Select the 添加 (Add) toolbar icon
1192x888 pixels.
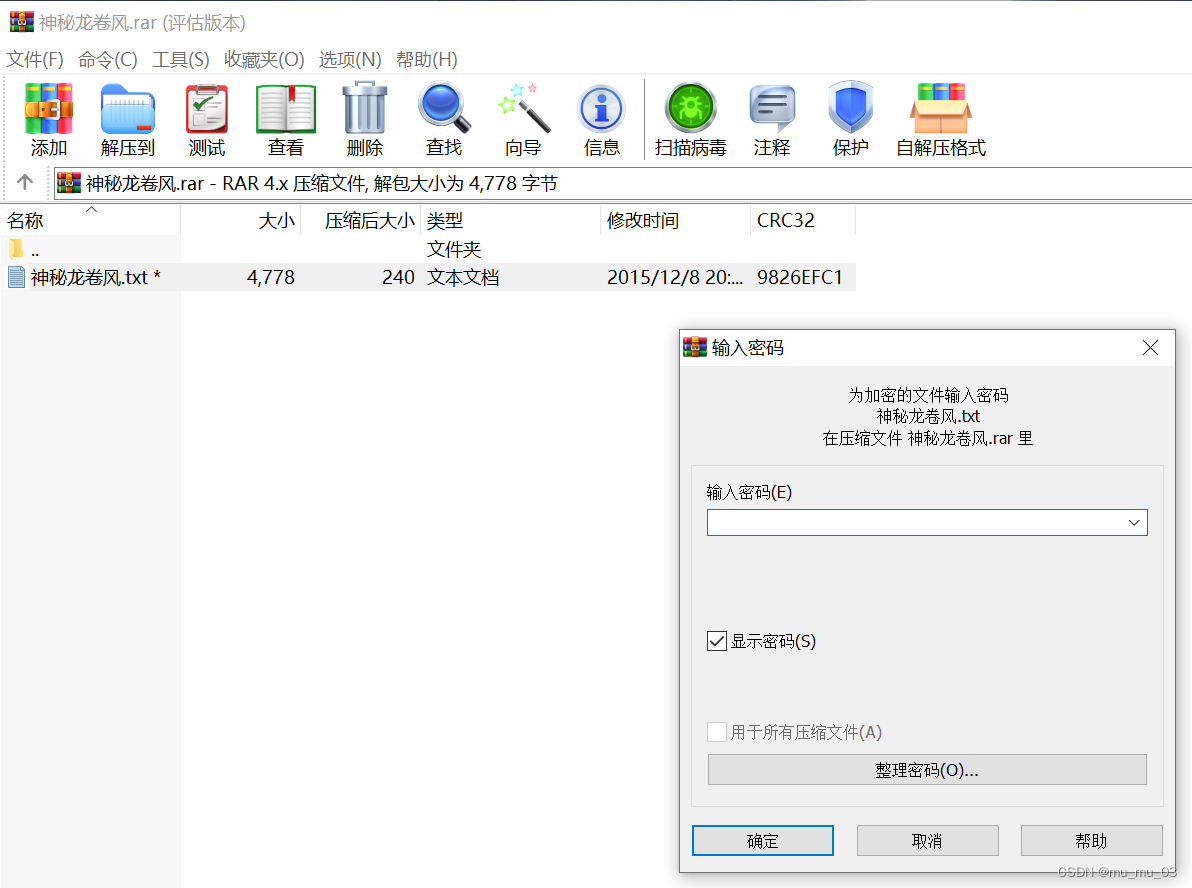pyautogui.click(x=47, y=117)
